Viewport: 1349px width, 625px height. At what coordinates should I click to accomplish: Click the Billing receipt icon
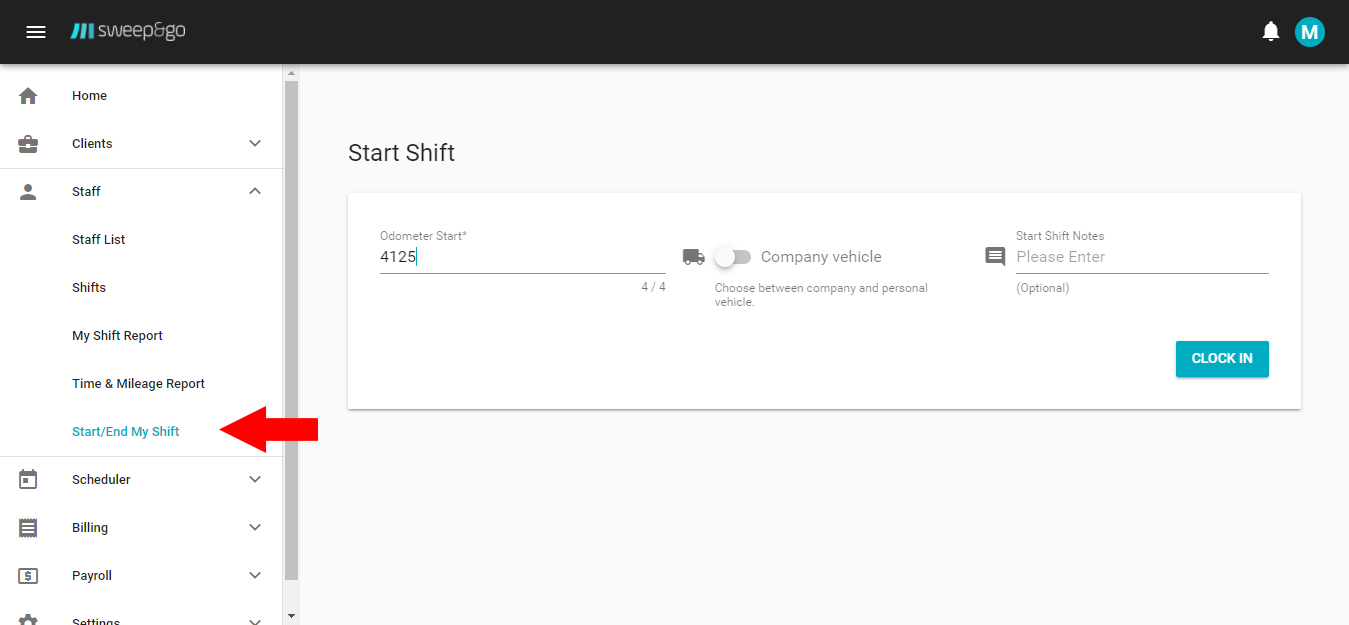(28, 528)
